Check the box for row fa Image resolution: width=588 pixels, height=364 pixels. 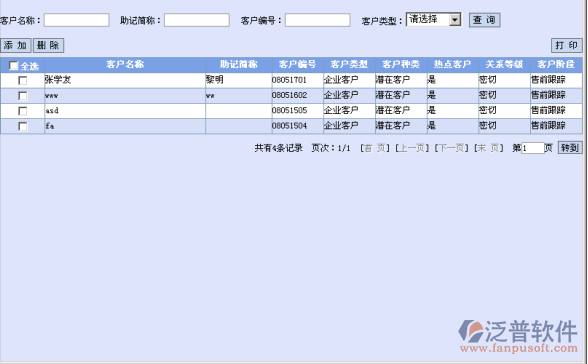click(x=22, y=126)
